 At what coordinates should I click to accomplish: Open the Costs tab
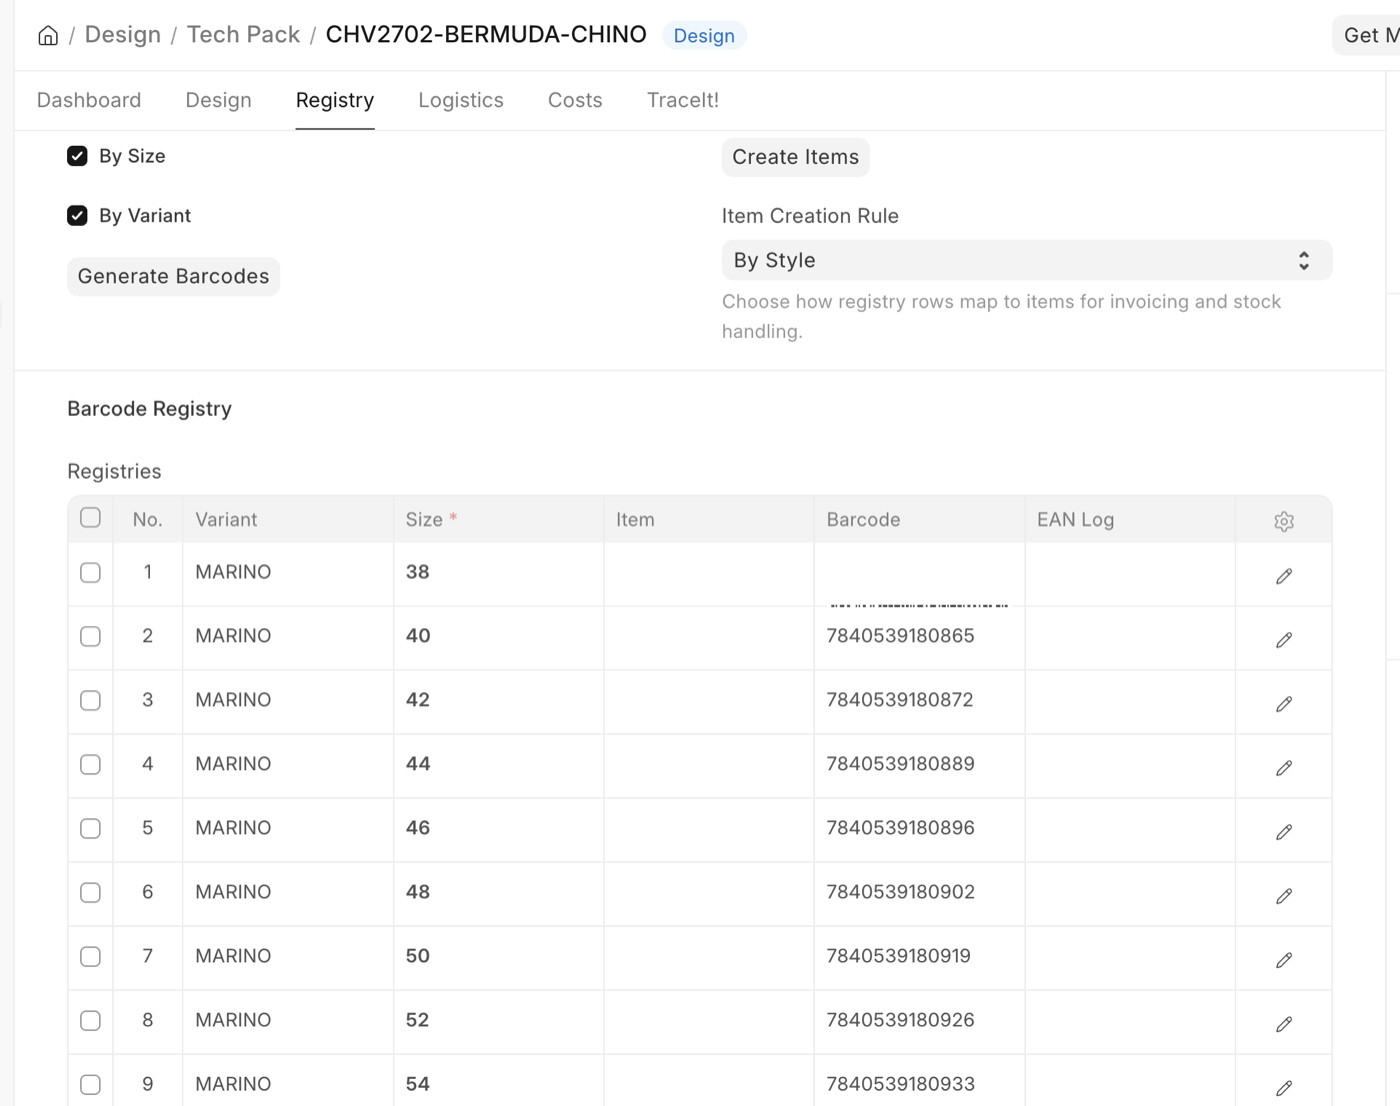575,100
